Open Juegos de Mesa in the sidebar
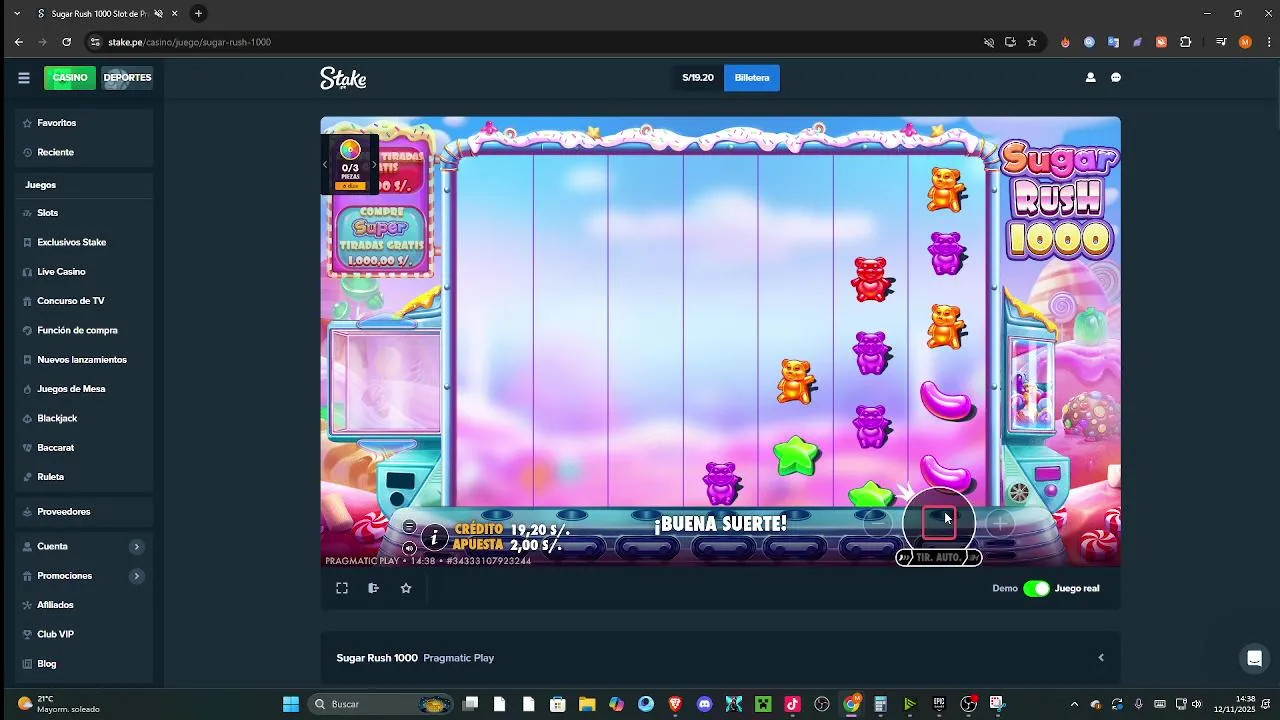This screenshot has width=1280, height=720. (x=85, y=389)
